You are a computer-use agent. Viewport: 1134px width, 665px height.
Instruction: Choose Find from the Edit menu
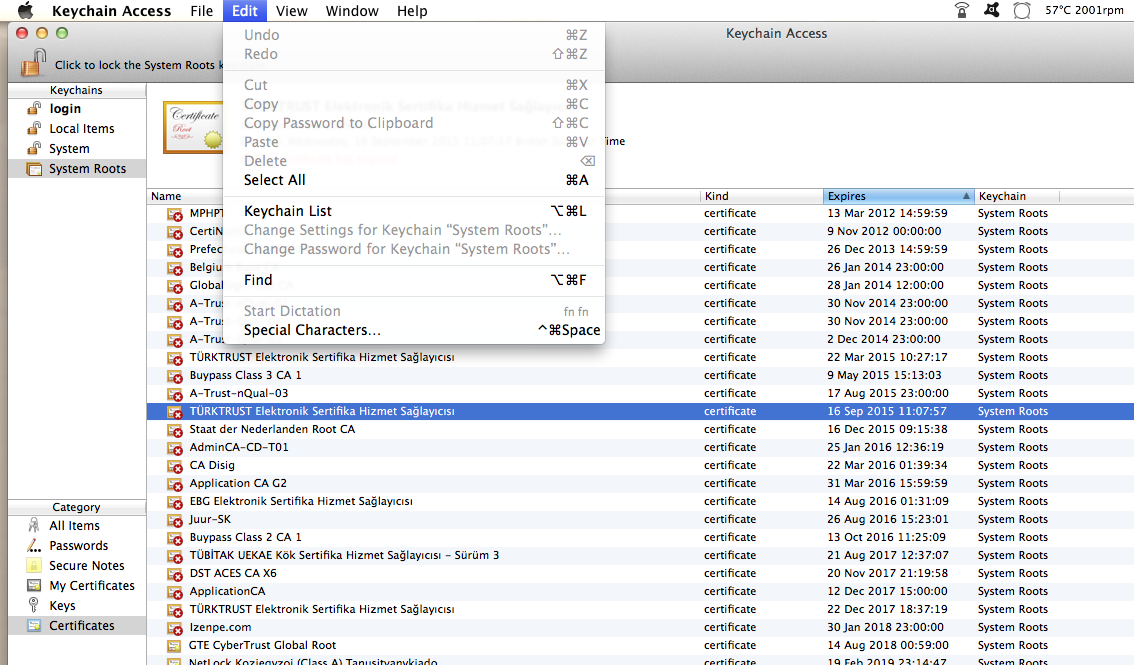(414, 280)
